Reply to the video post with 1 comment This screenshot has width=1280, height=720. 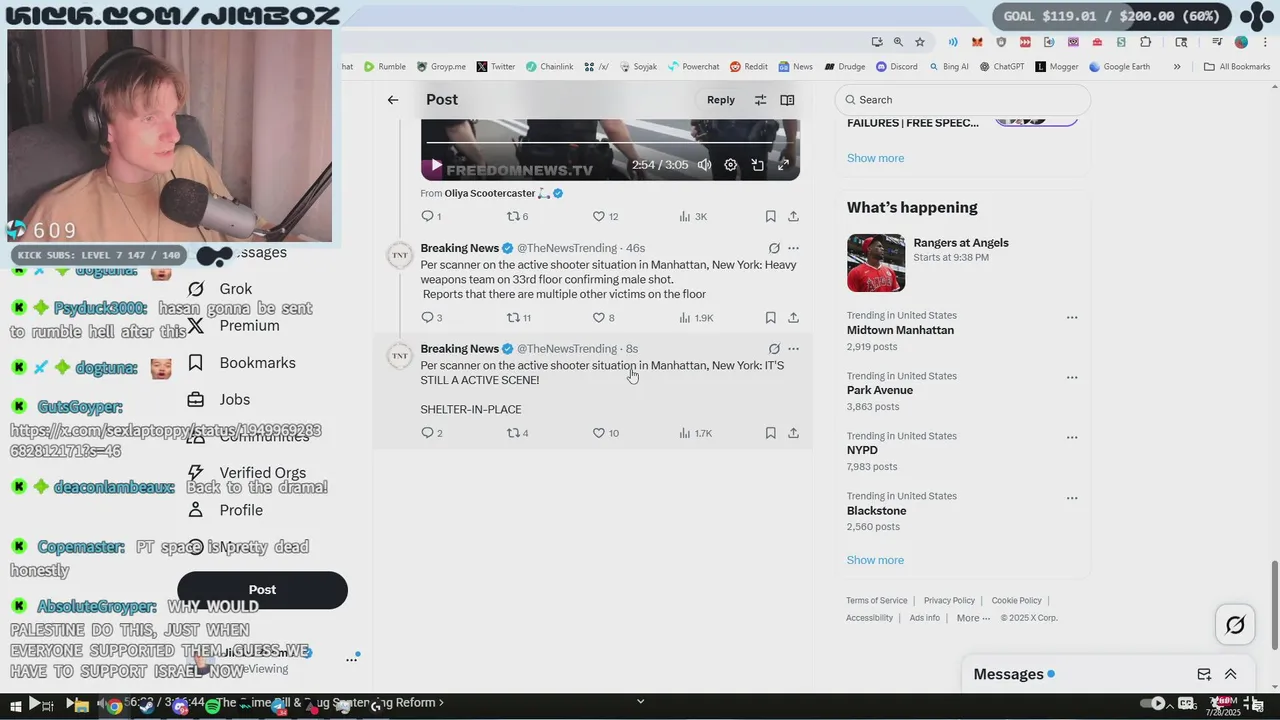pos(427,216)
